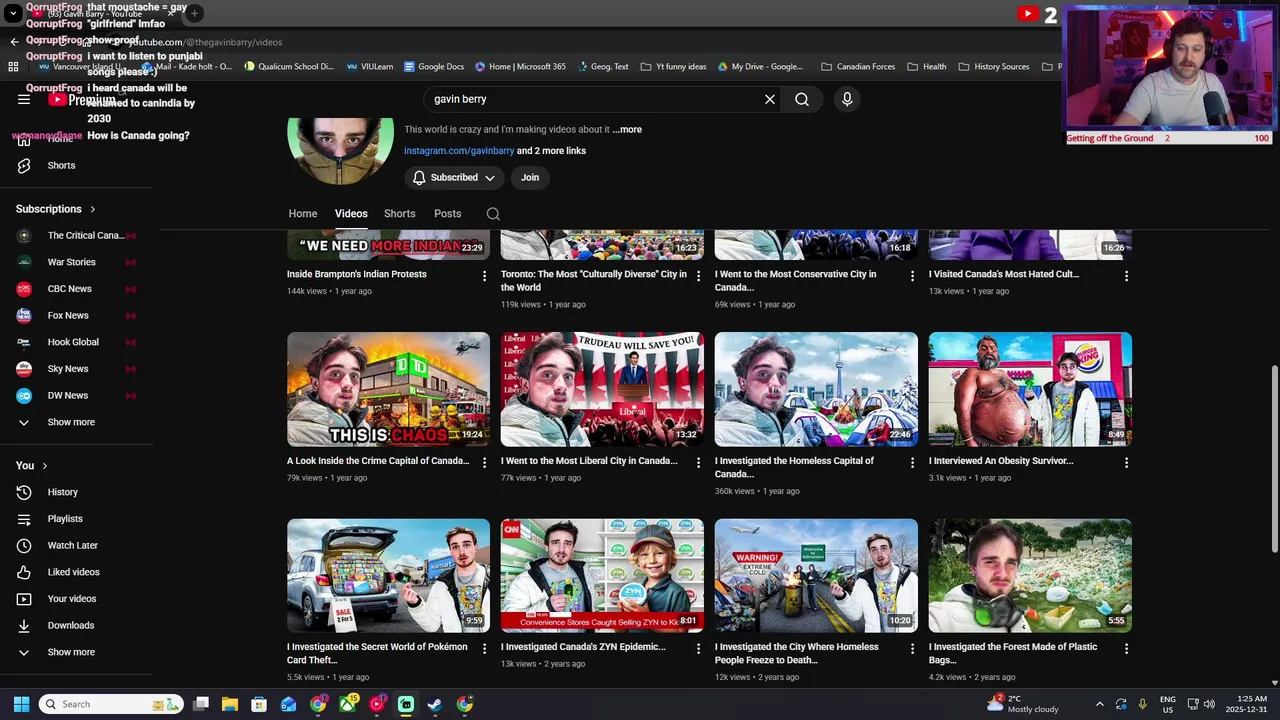Clear the search box with the X icon

pos(770,99)
